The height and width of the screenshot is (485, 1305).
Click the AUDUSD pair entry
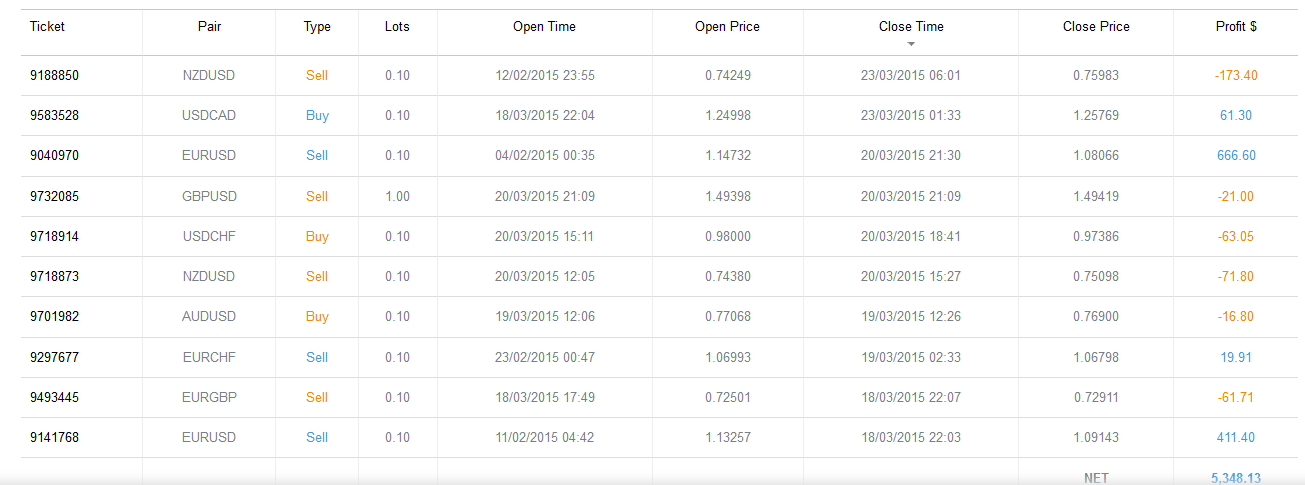click(209, 317)
